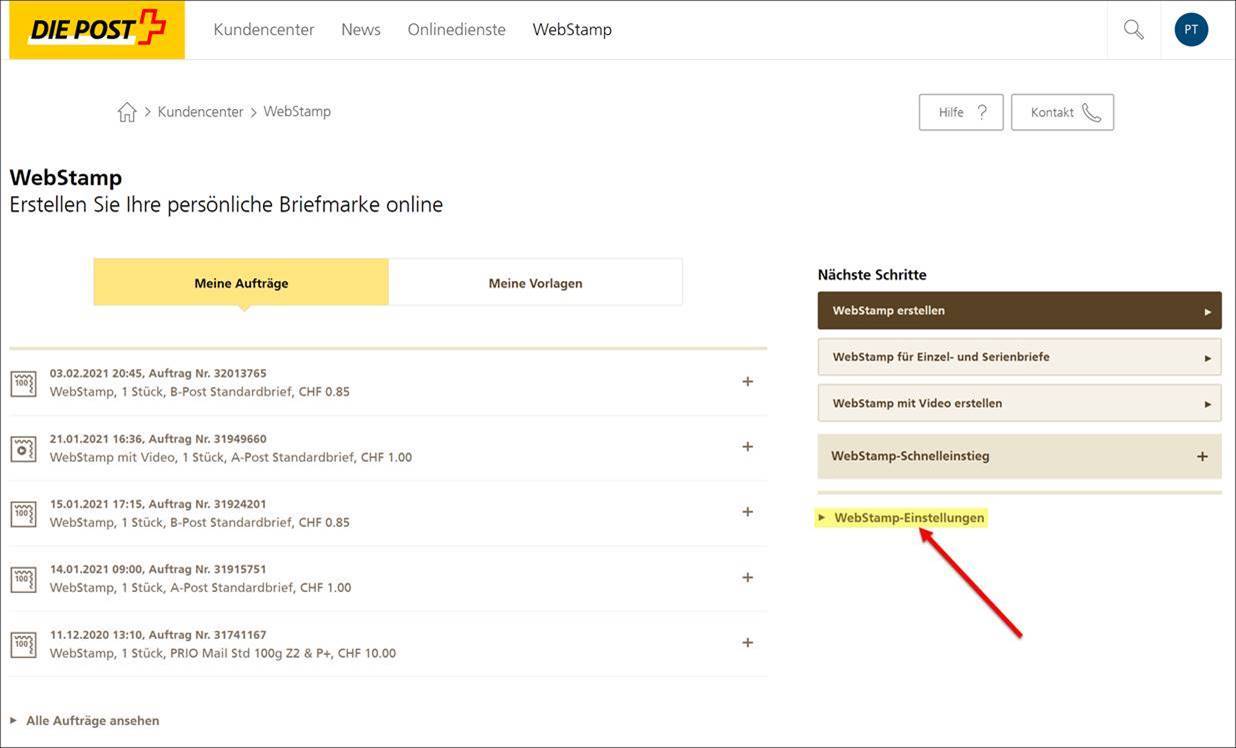Click the 'Nächste Schritte' heading
1236x748 pixels.
pos(872,274)
